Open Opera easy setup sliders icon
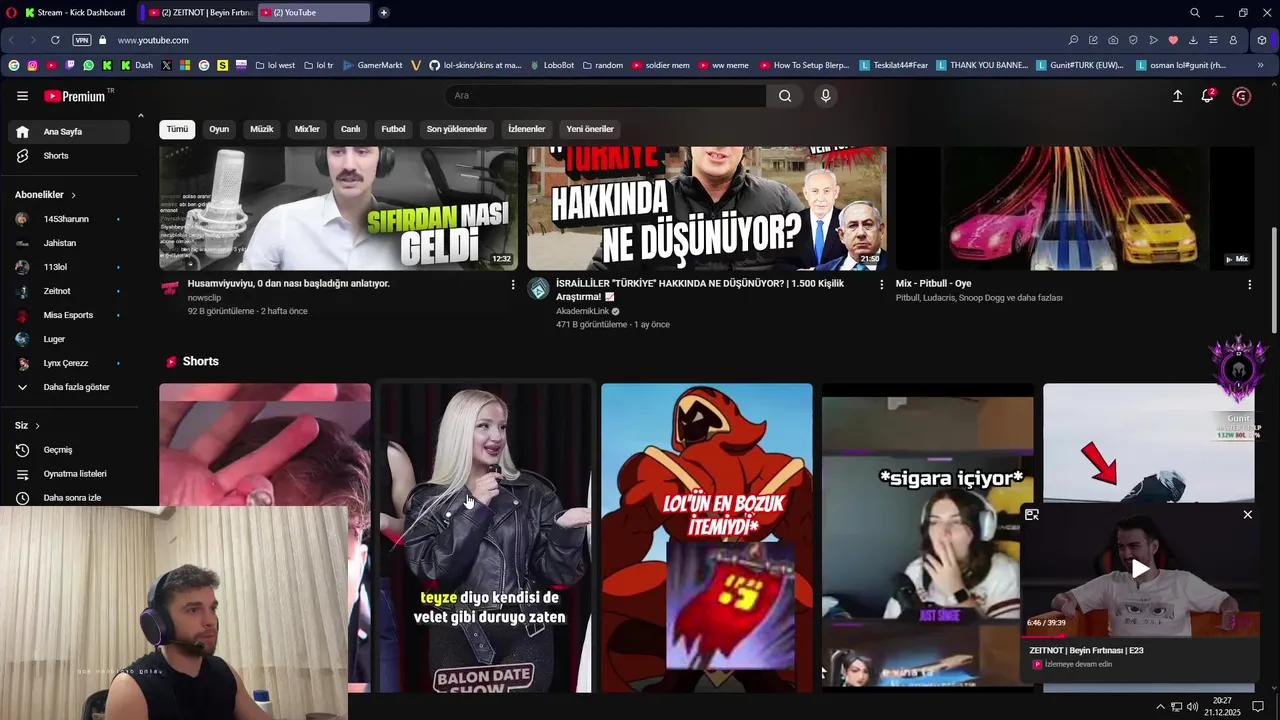The width and height of the screenshot is (1280, 720). pyautogui.click(x=1213, y=40)
